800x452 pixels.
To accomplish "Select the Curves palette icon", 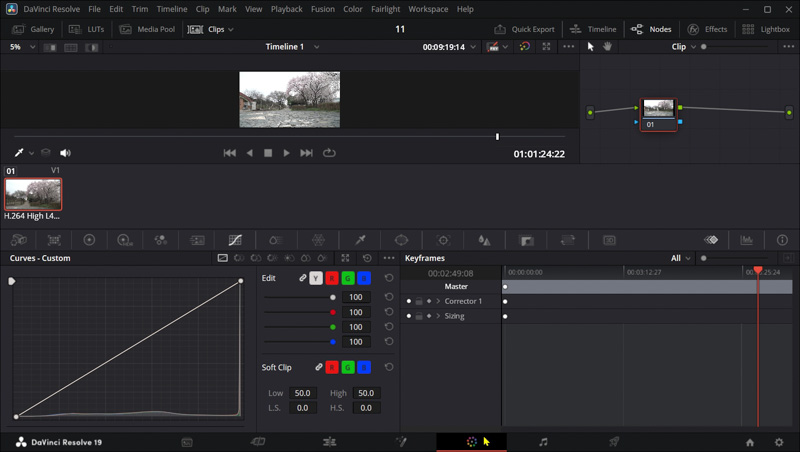I will pyautogui.click(x=235, y=240).
